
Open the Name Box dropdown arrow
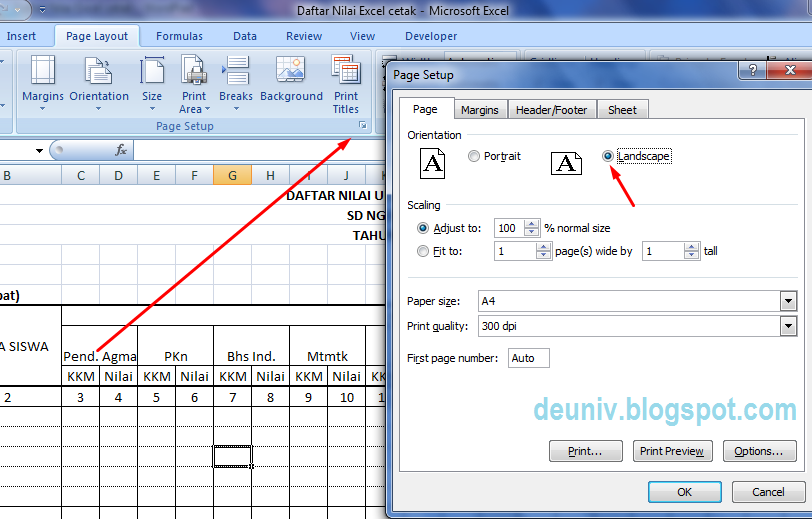(x=39, y=151)
